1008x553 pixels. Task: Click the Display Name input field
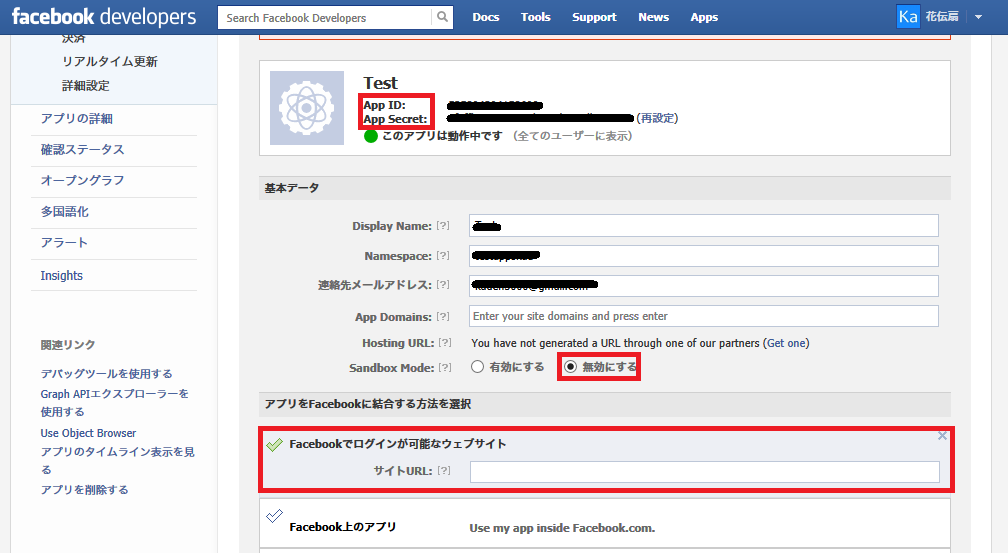coord(703,226)
